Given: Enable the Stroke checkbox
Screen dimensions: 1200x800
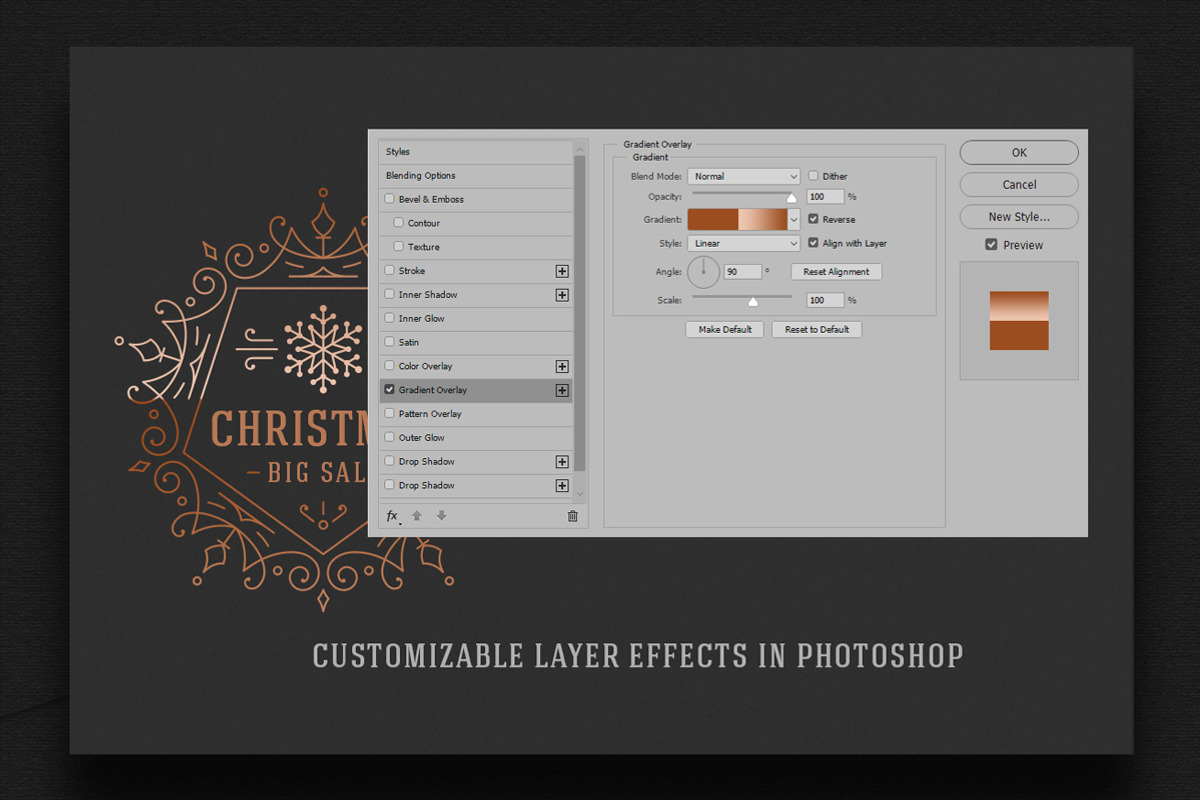Looking at the screenshot, I should tap(390, 271).
